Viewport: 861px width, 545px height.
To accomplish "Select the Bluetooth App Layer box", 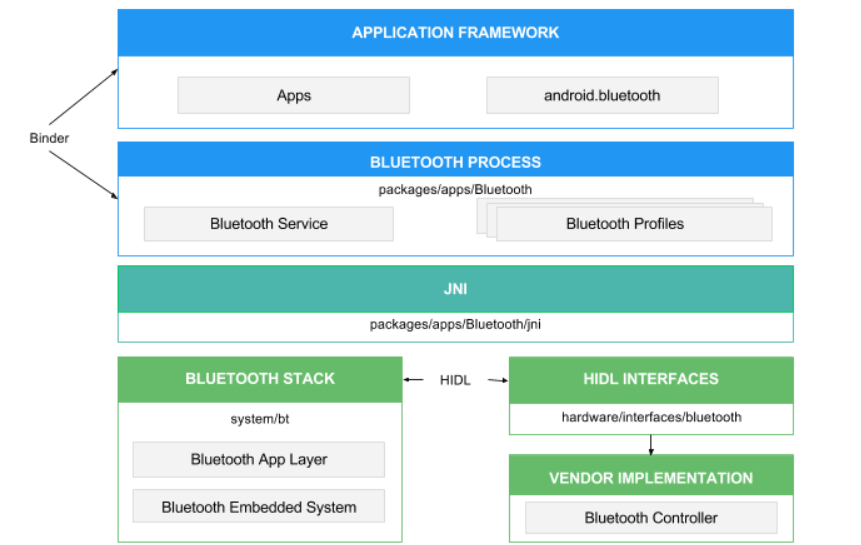I will pyautogui.click(x=259, y=459).
